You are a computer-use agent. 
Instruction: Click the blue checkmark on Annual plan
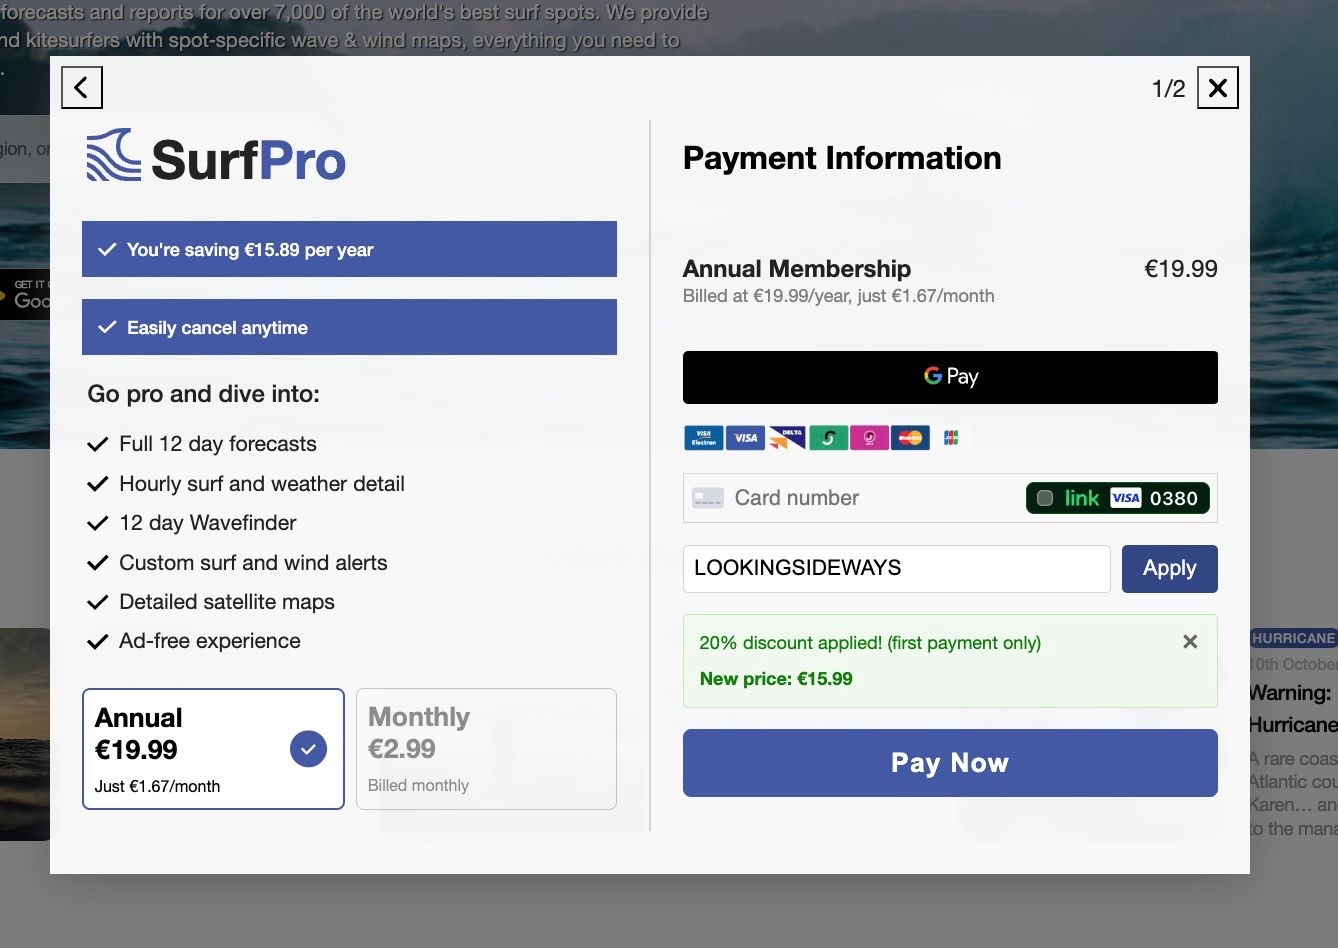[x=308, y=749]
